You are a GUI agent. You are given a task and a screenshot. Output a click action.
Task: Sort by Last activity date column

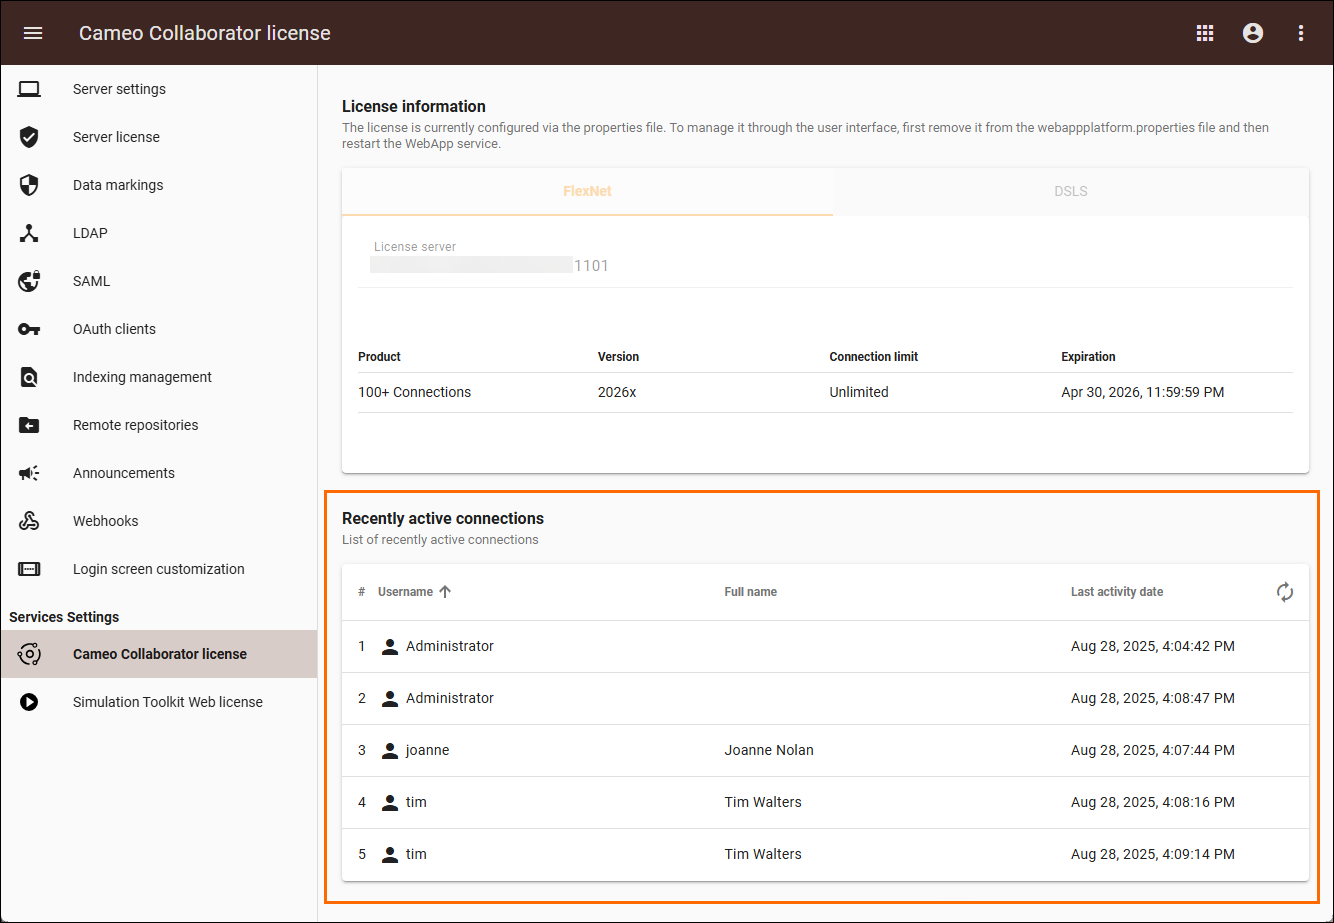coord(1116,592)
